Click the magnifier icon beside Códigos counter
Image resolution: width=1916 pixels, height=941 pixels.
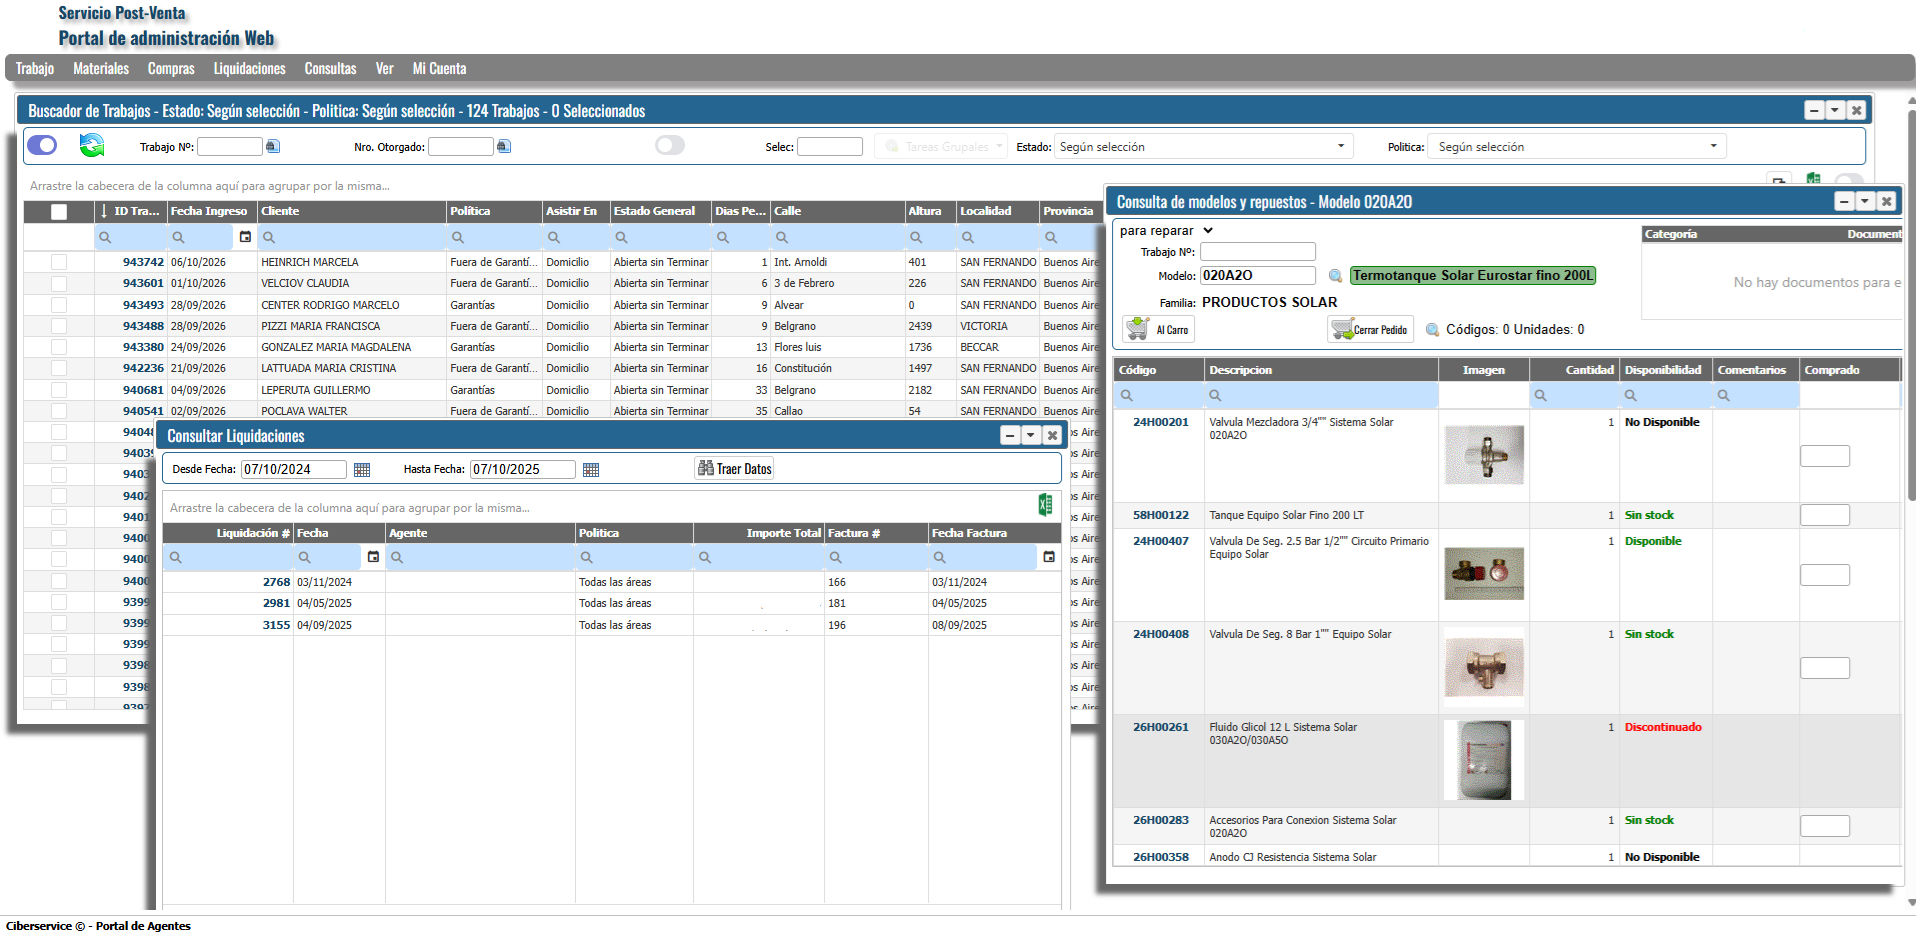pyautogui.click(x=1432, y=330)
